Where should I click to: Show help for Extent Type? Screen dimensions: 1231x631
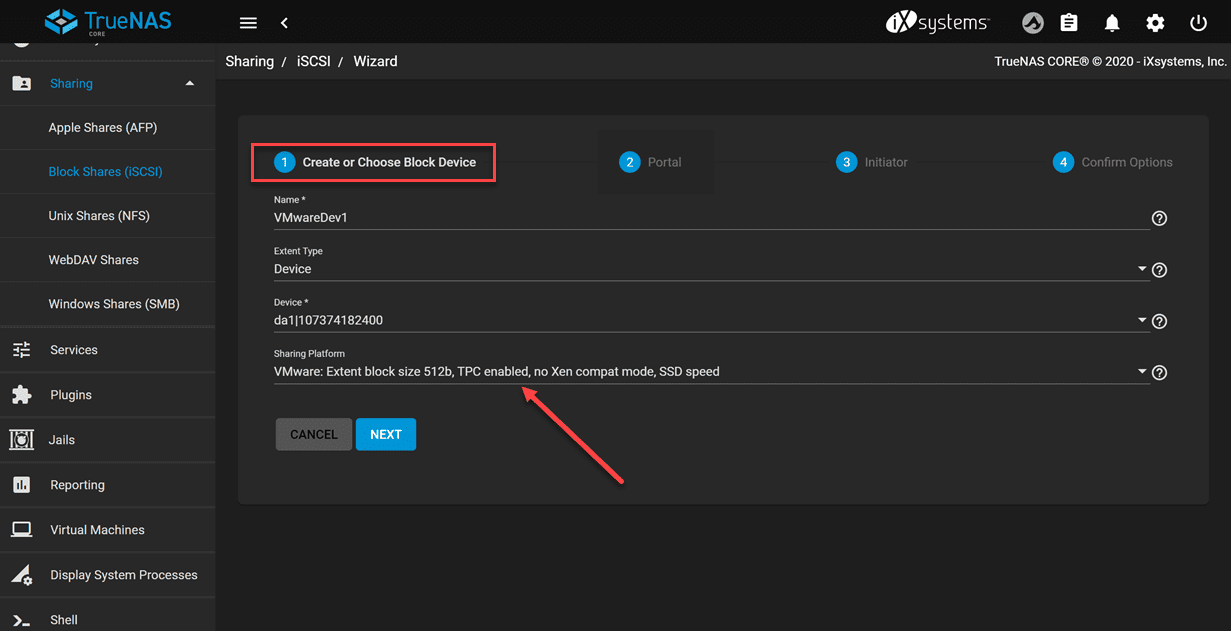(x=1159, y=270)
